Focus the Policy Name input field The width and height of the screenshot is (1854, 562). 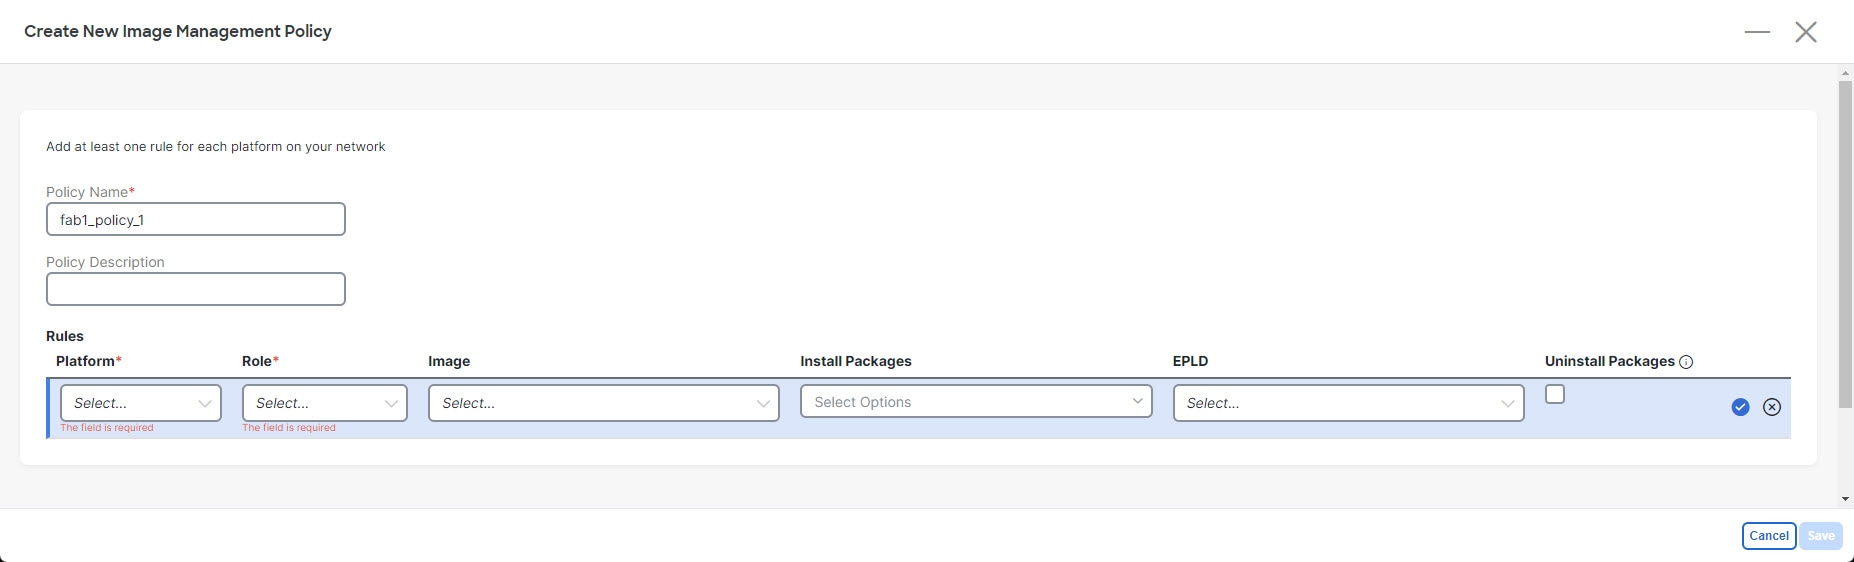coord(196,219)
